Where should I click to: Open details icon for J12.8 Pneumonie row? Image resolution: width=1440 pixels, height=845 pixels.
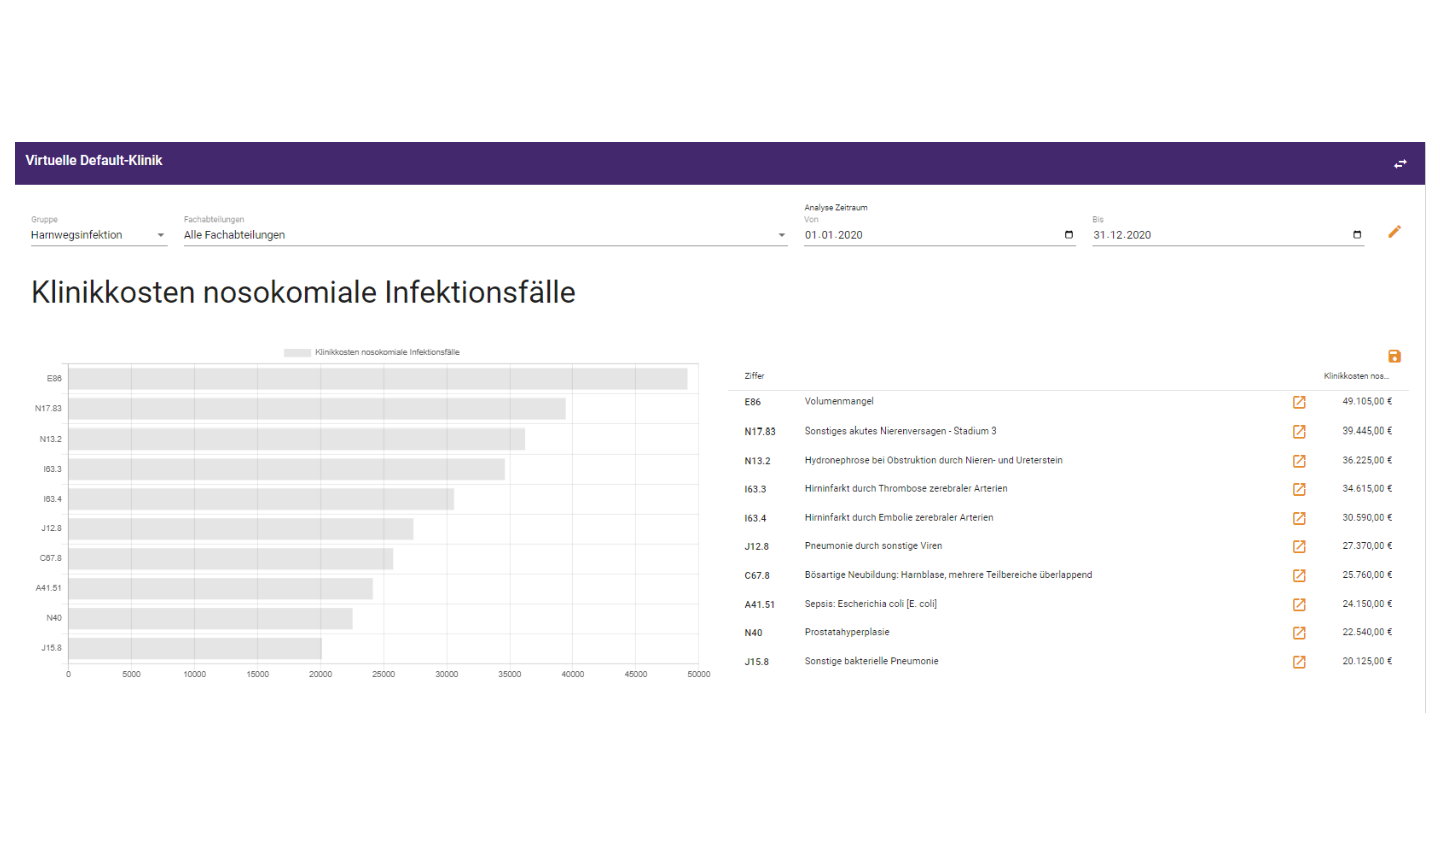[1299, 547]
